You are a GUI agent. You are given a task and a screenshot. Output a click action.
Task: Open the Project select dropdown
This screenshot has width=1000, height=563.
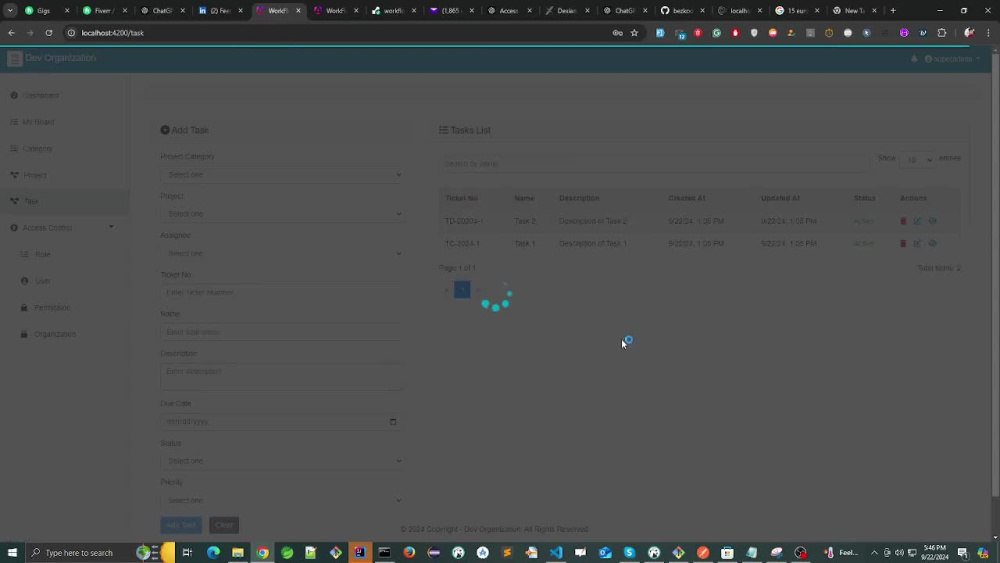click(x=281, y=214)
